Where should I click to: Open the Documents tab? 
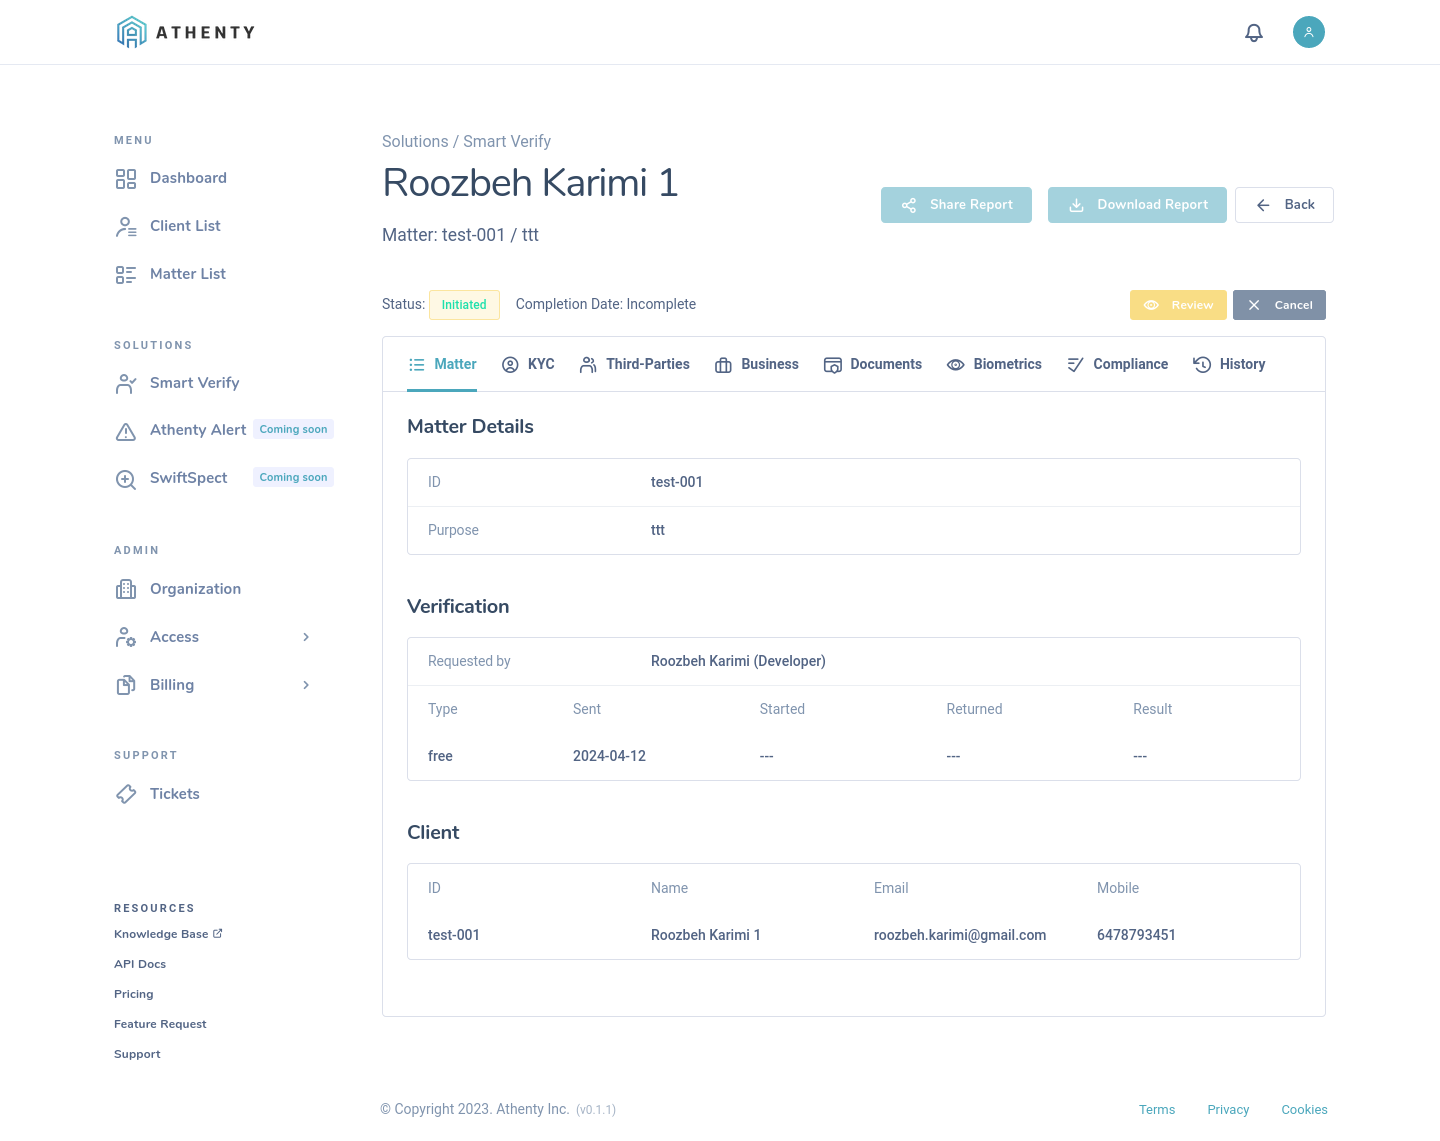click(x=873, y=365)
